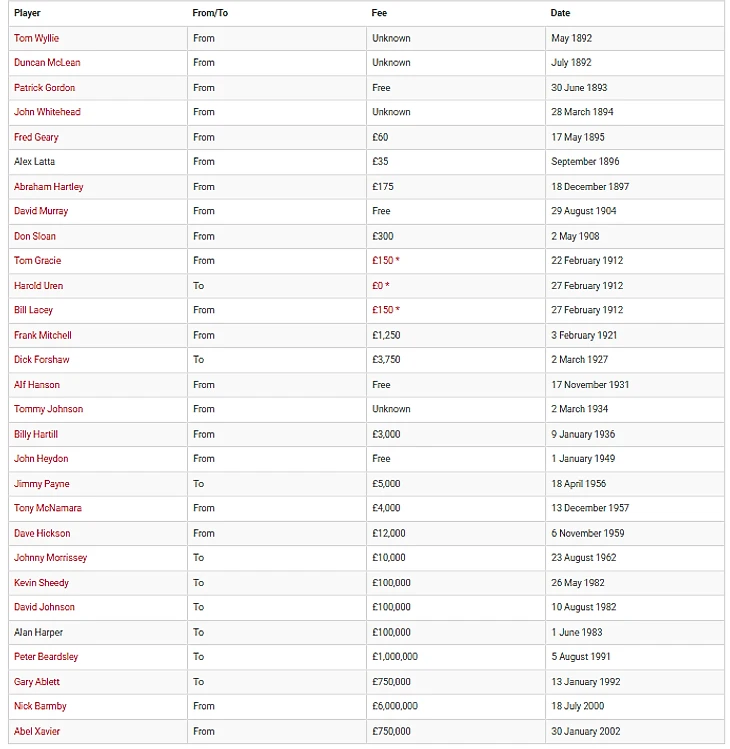This screenshot has height=749, width=730.
Task: Open Tom Wyllie player link
Action: 36,38
